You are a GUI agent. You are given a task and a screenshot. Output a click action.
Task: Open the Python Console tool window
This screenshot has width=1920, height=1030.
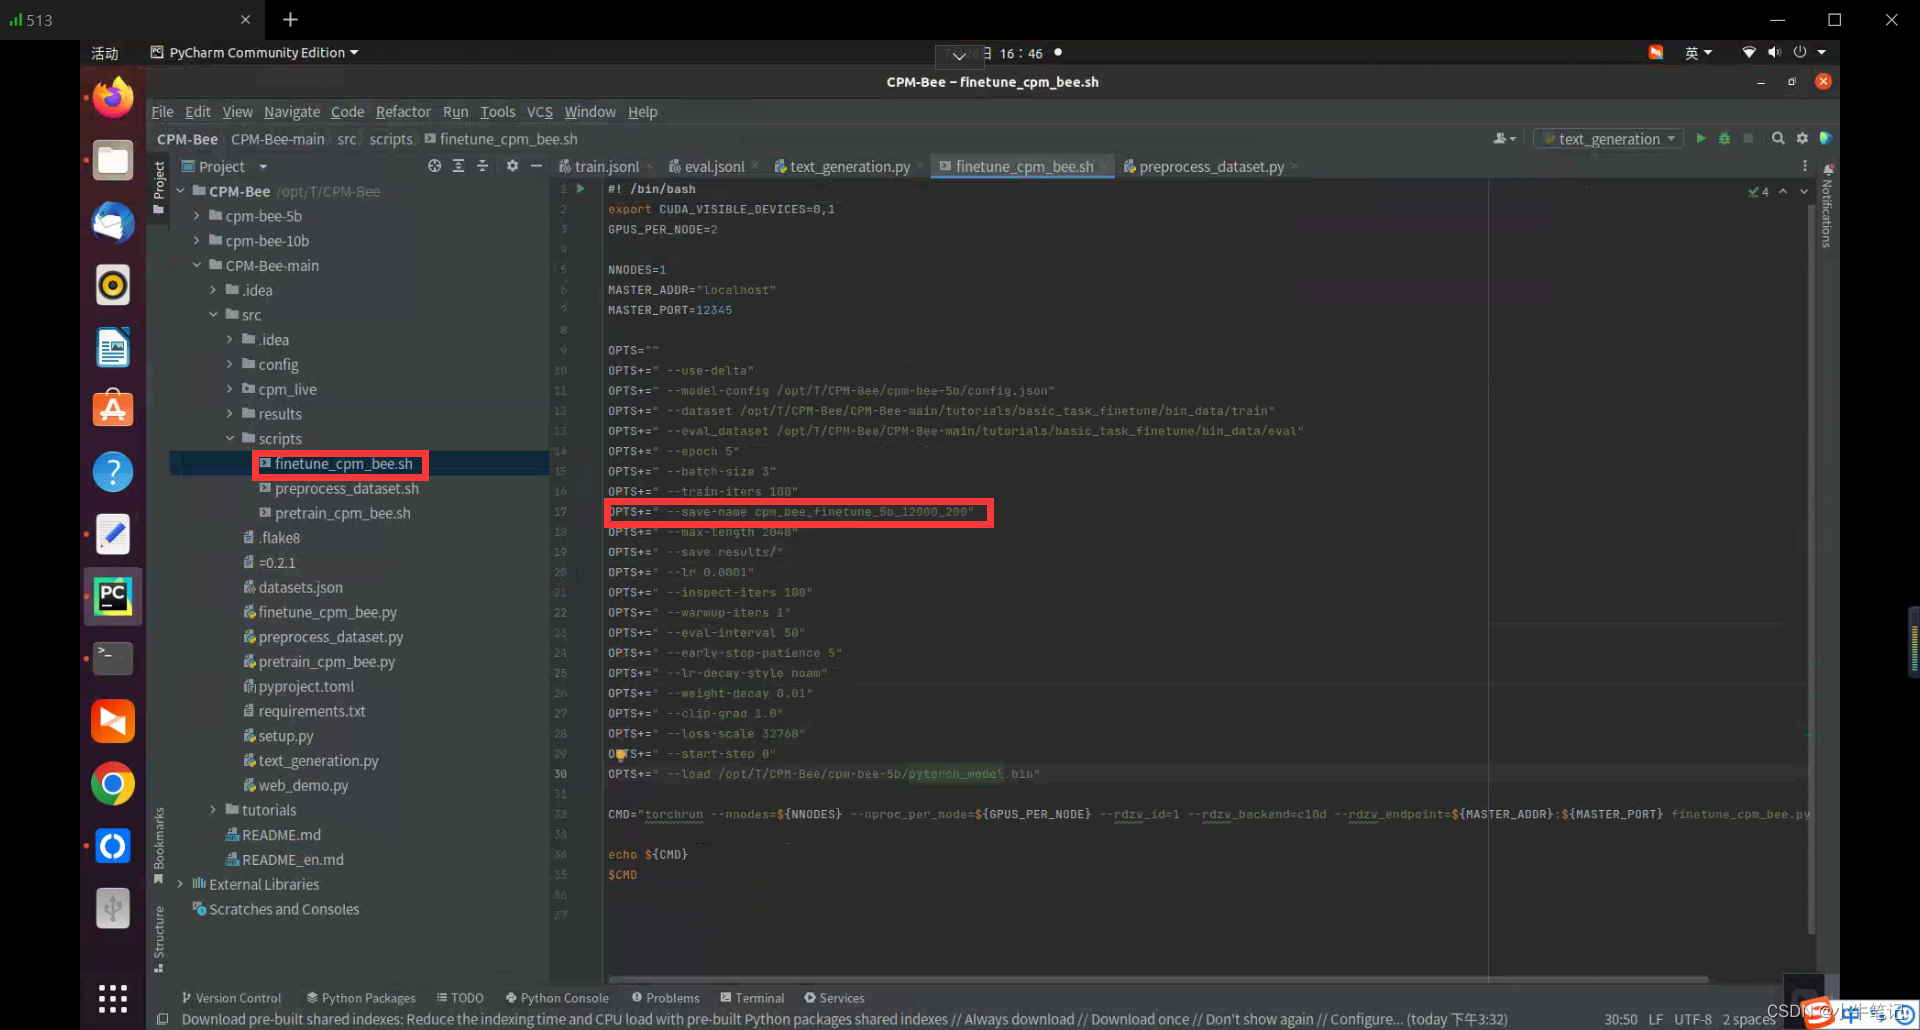pyautogui.click(x=557, y=998)
